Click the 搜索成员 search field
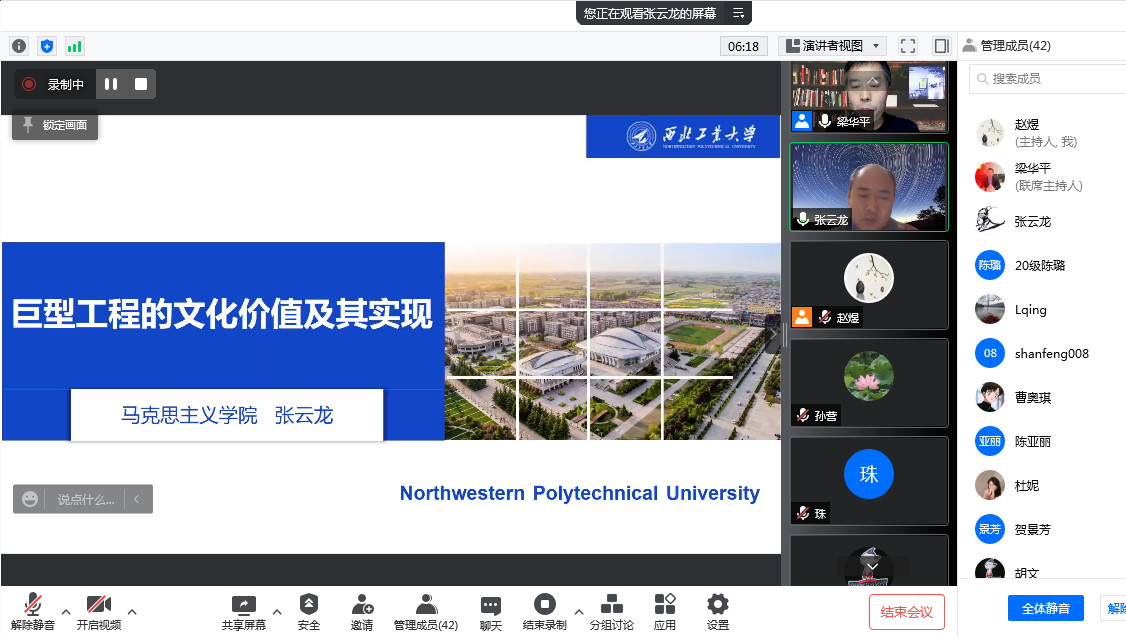The height and width of the screenshot is (637, 1126). pyautogui.click(x=1050, y=79)
